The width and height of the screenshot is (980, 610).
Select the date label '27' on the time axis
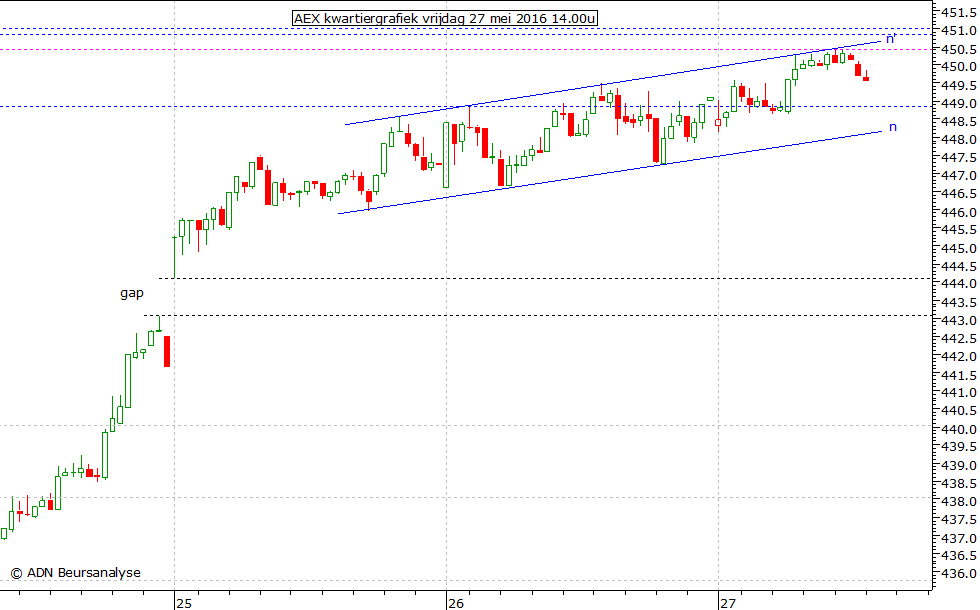(728, 603)
